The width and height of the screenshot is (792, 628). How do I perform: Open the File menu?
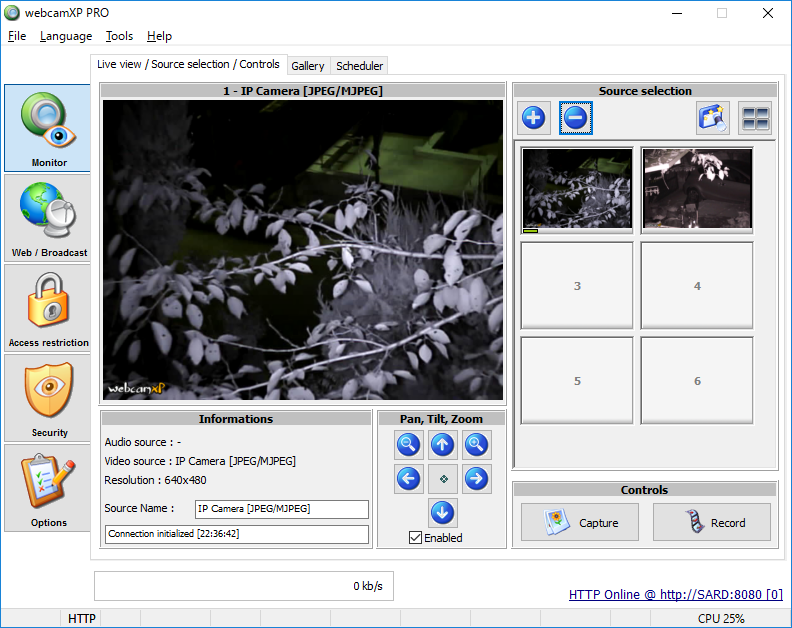tap(17, 36)
